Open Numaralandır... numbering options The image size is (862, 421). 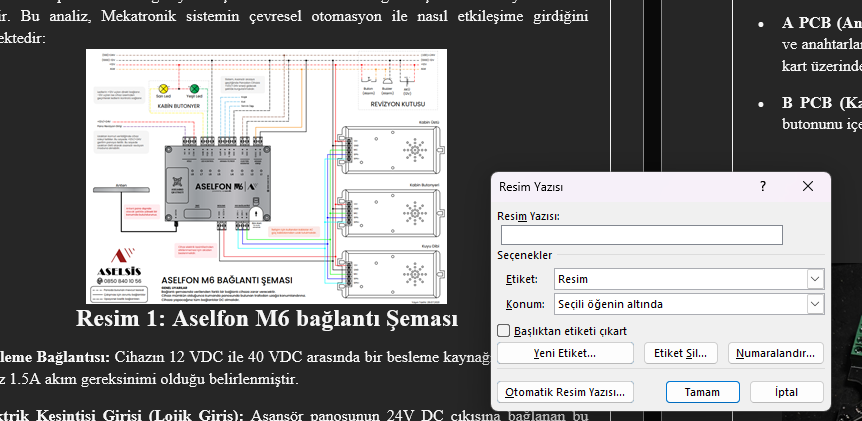(x=776, y=353)
